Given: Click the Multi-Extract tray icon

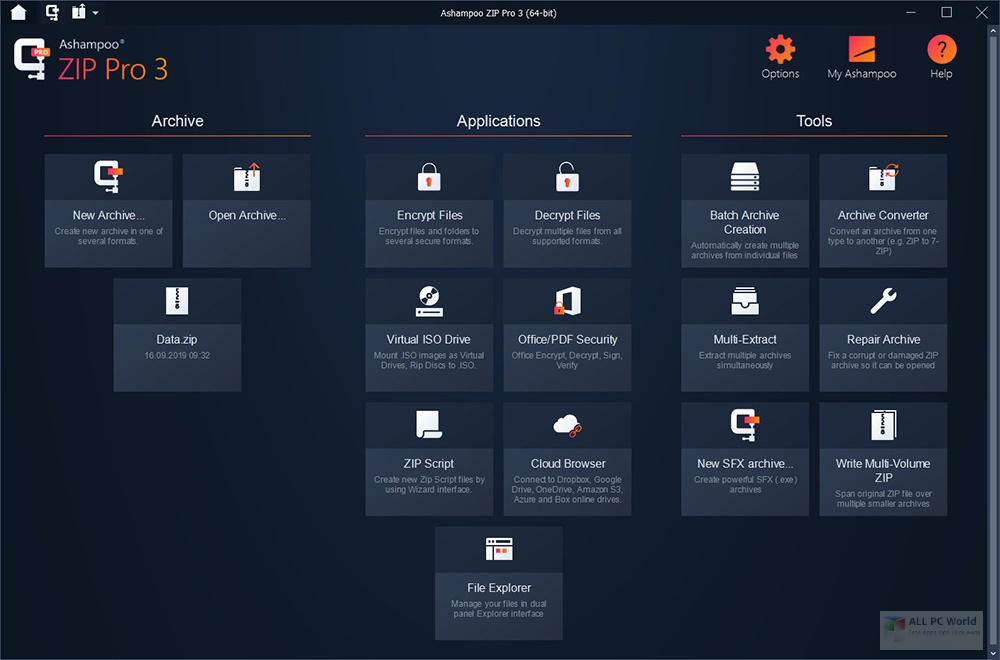Looking at the screenshot, I should point(745,301).
